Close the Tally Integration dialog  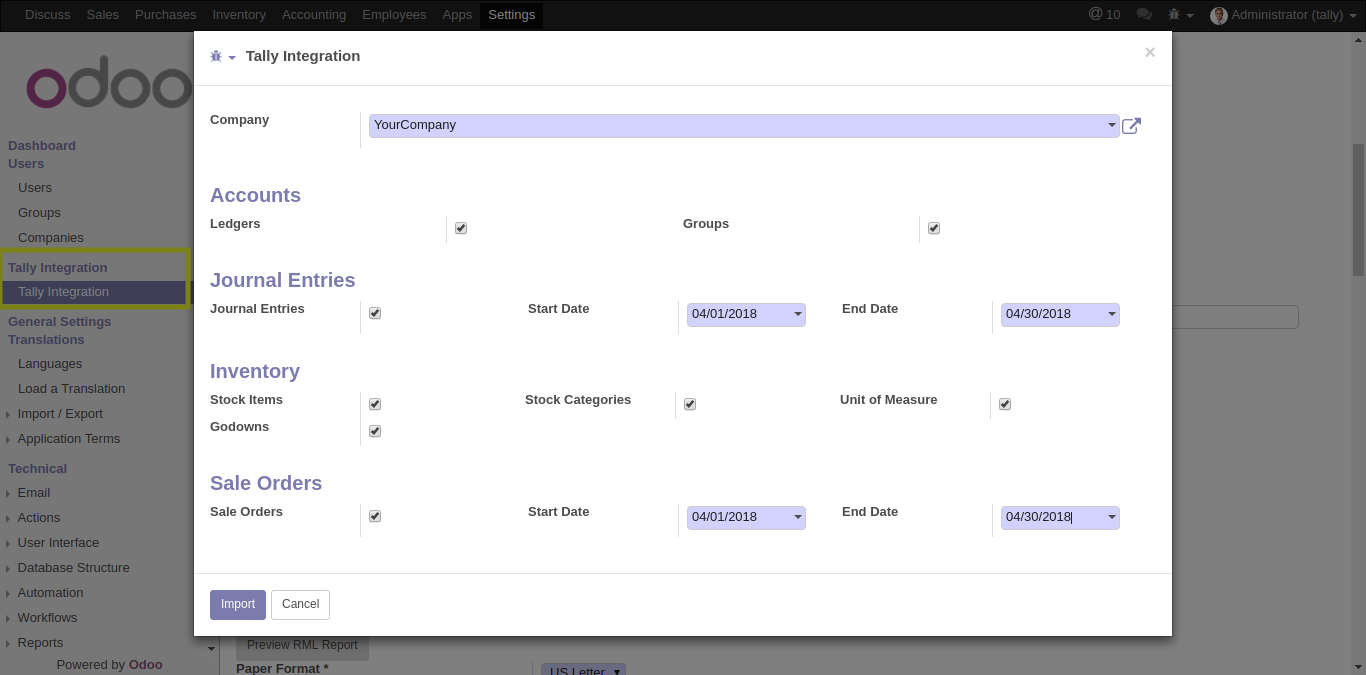pos(1150,53)
